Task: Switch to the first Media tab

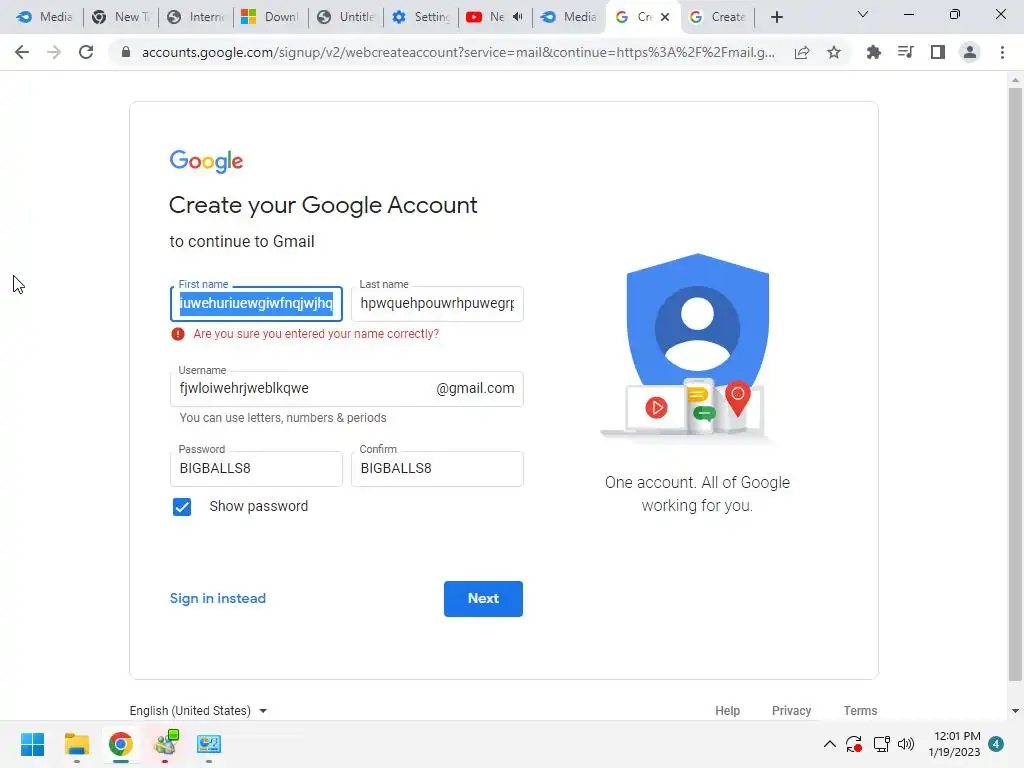Action: coord(44,17)
